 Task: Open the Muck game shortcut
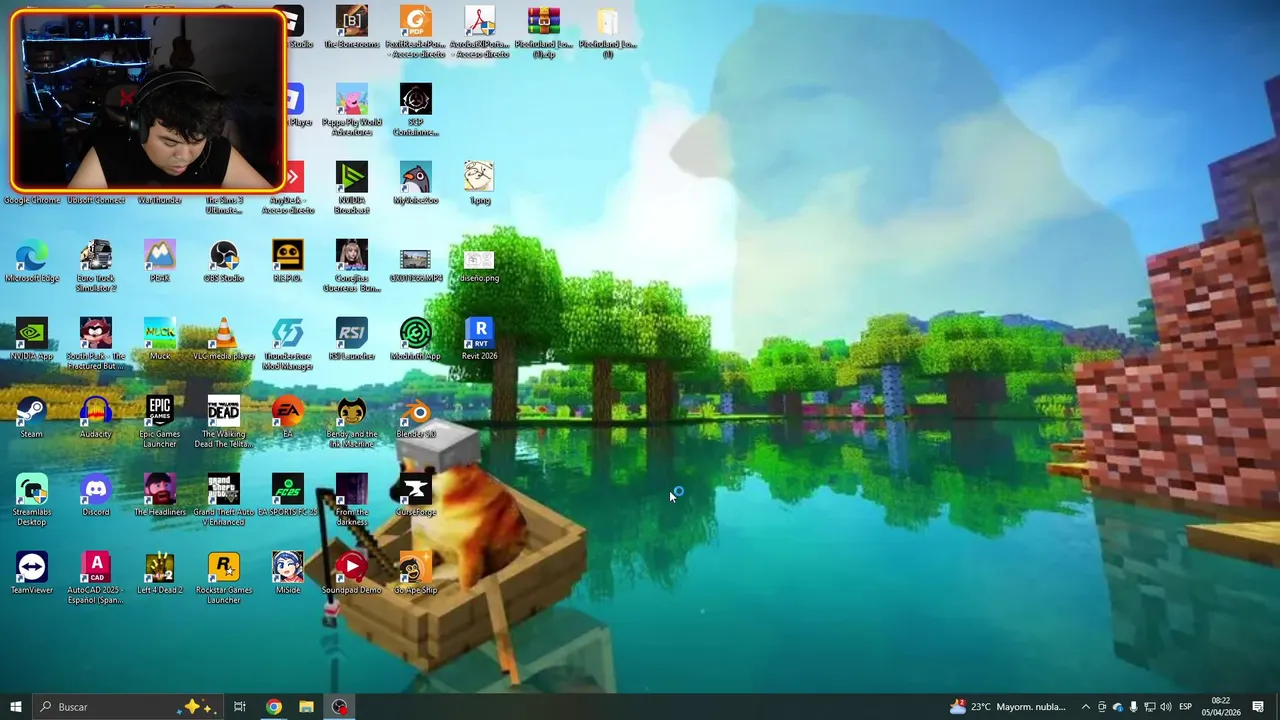click(160, 339)
